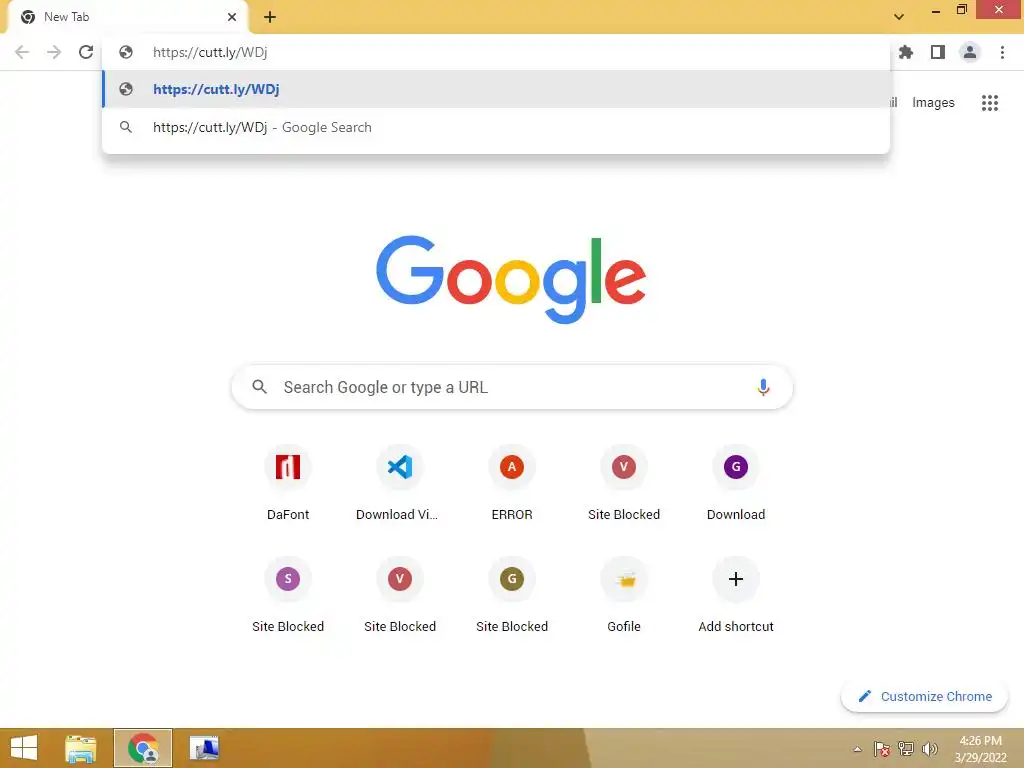
Task: Open Chrome's three-dot menu
Action: 1002,52
